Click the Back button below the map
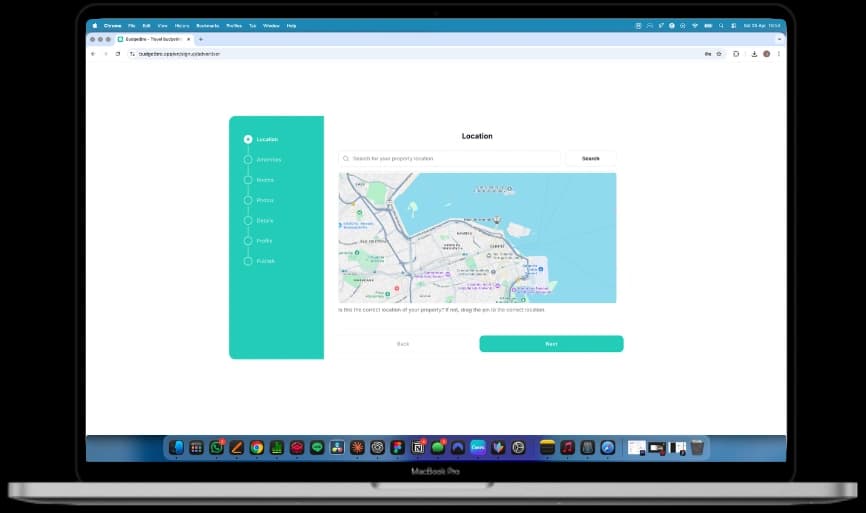This screenshot has height=513, width=866. point(403,344)
